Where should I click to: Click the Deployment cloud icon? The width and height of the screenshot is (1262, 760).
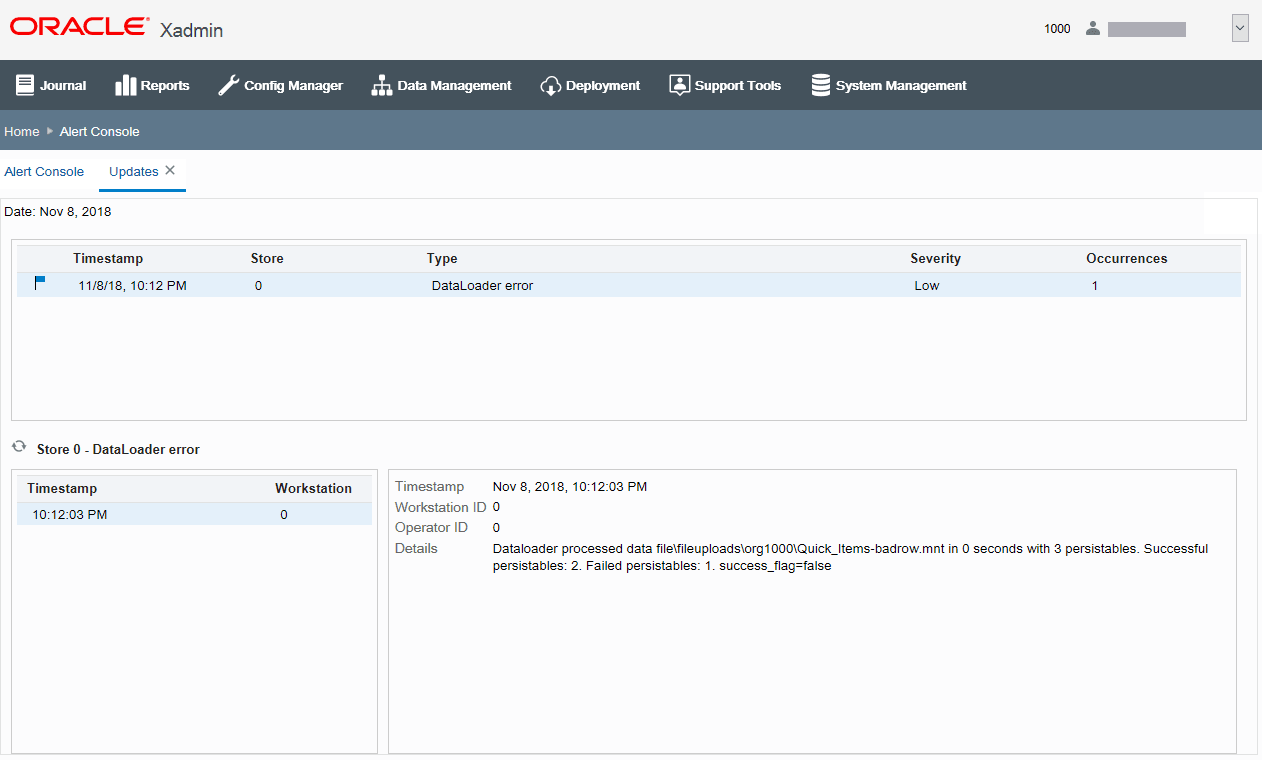(x=550, y=85)
